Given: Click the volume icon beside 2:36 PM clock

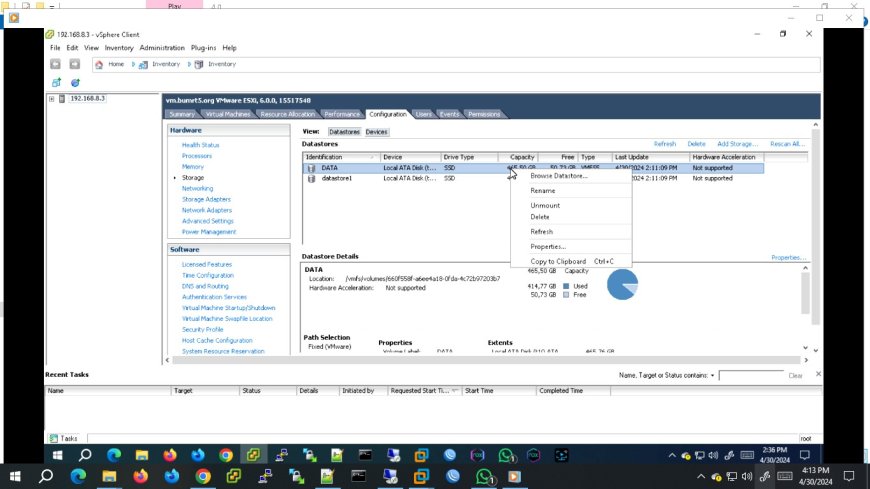Looking at the screenshot, I should [714, 456].
